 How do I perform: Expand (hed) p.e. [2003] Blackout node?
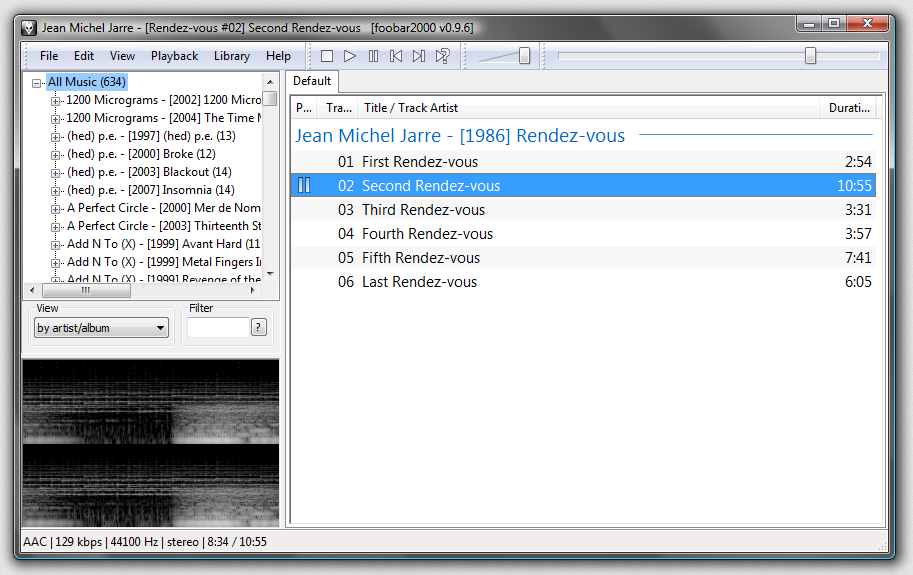pos(55,173)
